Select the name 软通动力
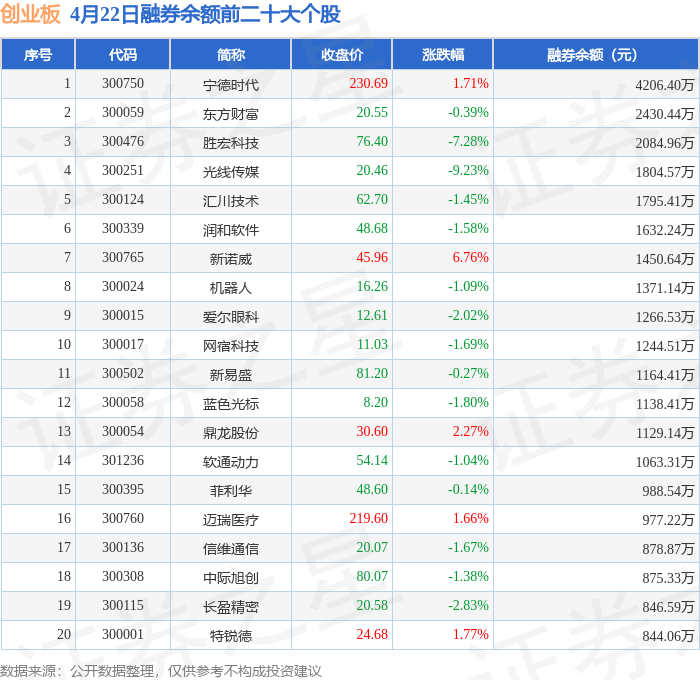The height and width of the screenshot is (680, 700). [x=231, y=462]
